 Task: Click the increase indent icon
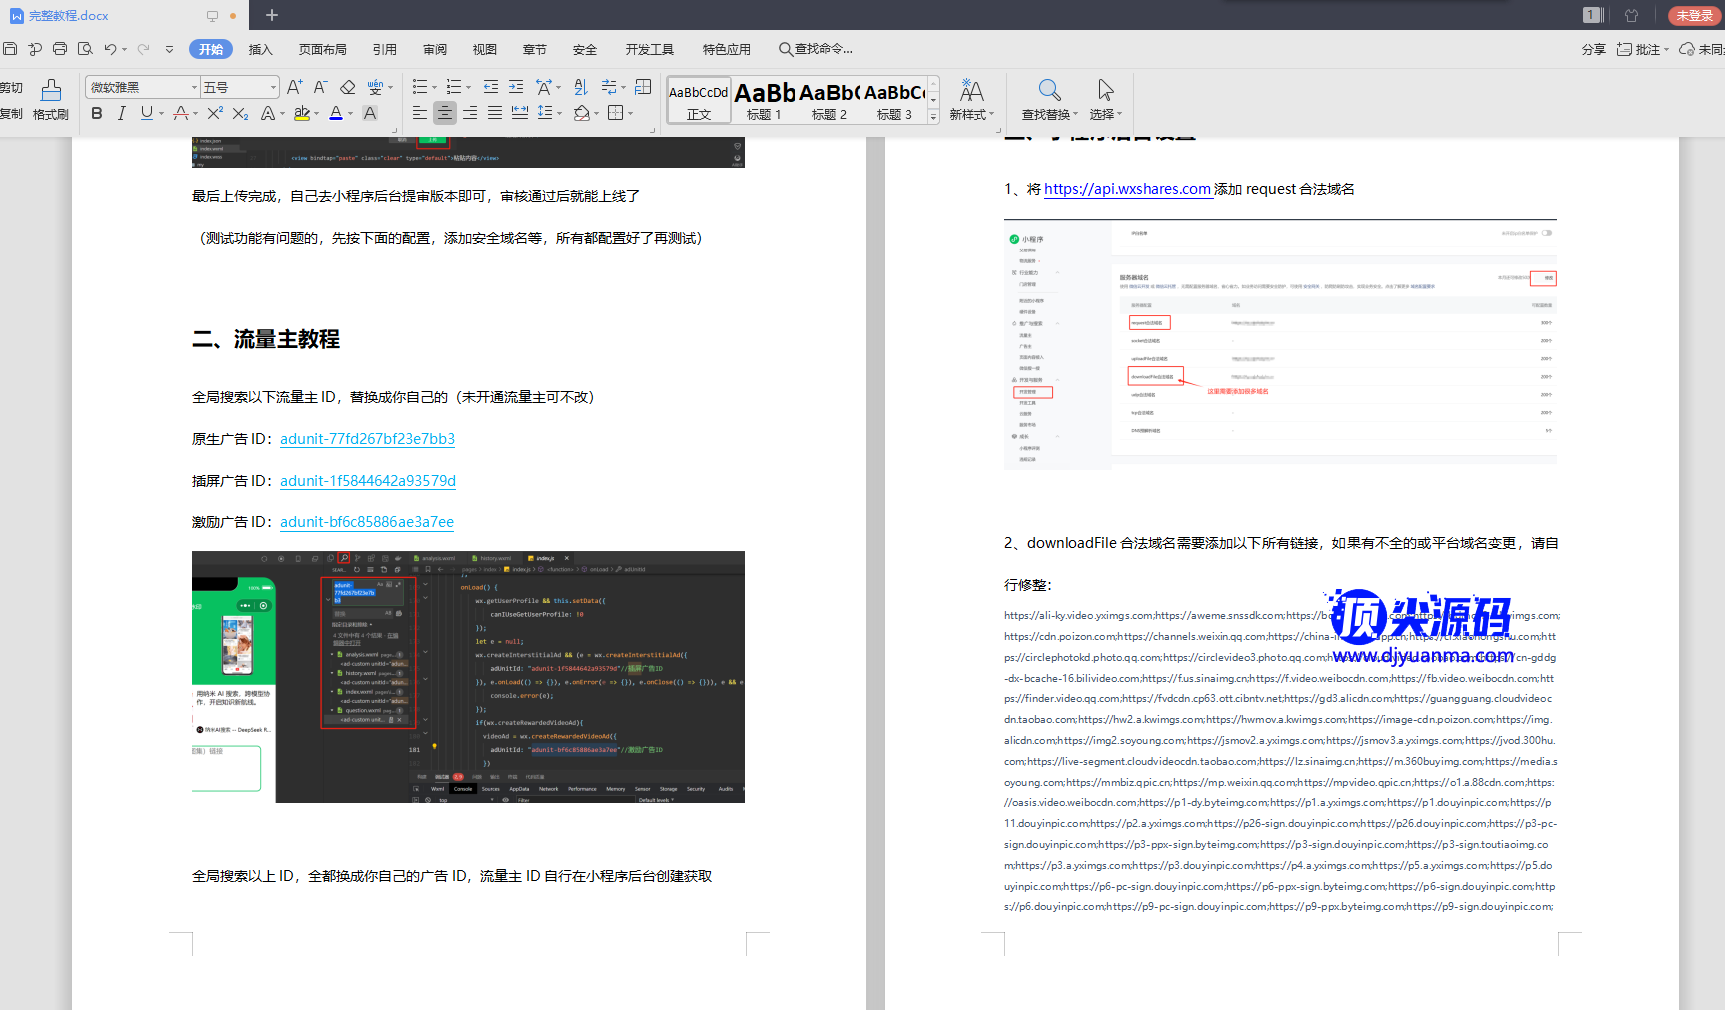tap(516, 88)
